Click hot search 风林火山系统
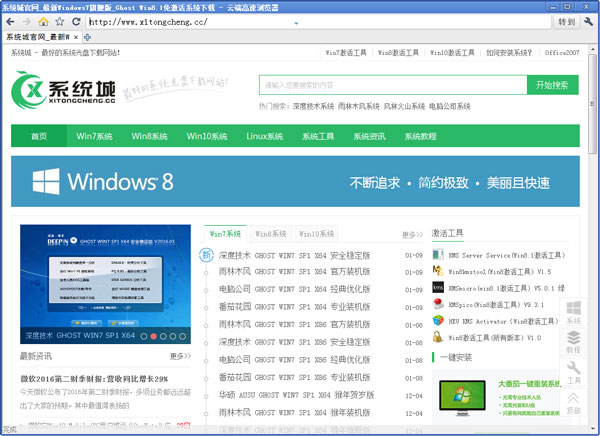Viewport: 600px width, 436px height. (x=404, y=106)
